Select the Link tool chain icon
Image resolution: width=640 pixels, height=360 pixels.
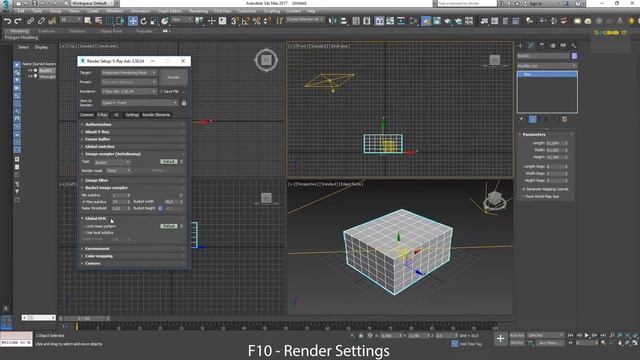[x=31, y=21]
